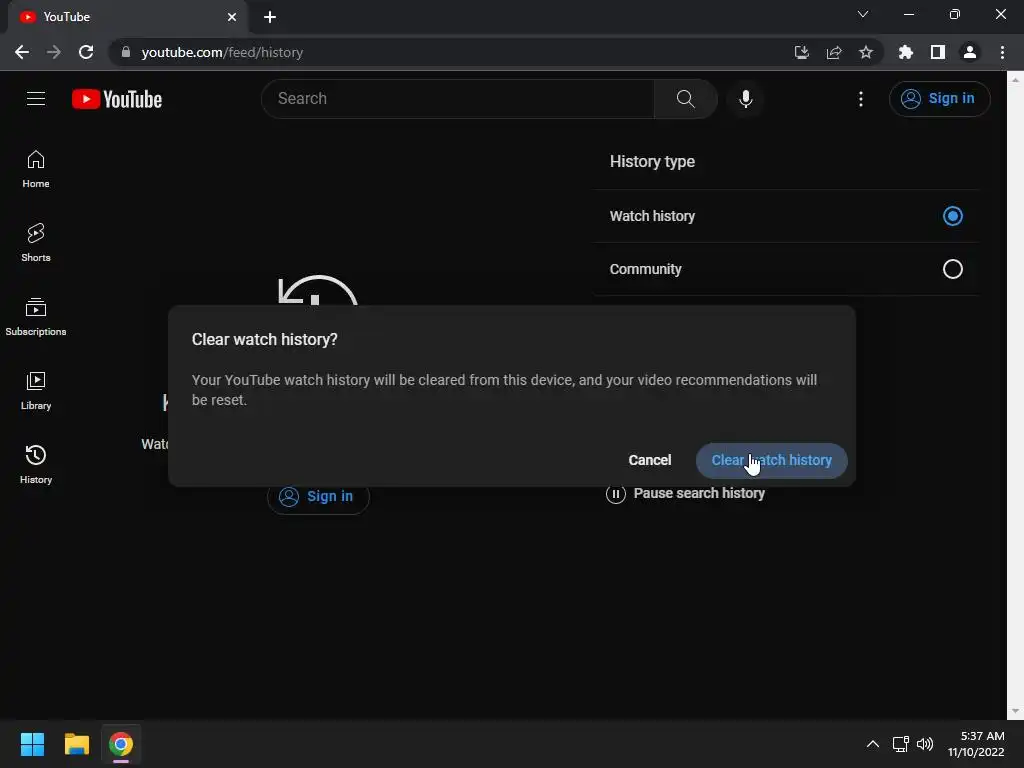The width and height of the screenshot is (1024, 768).
Task: Go forward in browser
Action: point(54,52)
